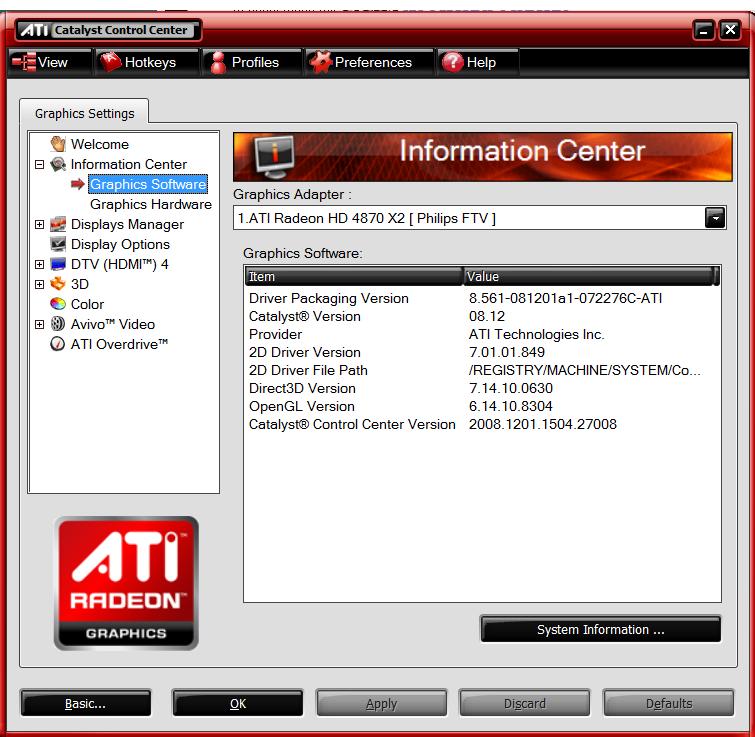Select Color tree item
This screenshot has width=755, height=737.
click(87, 304)
